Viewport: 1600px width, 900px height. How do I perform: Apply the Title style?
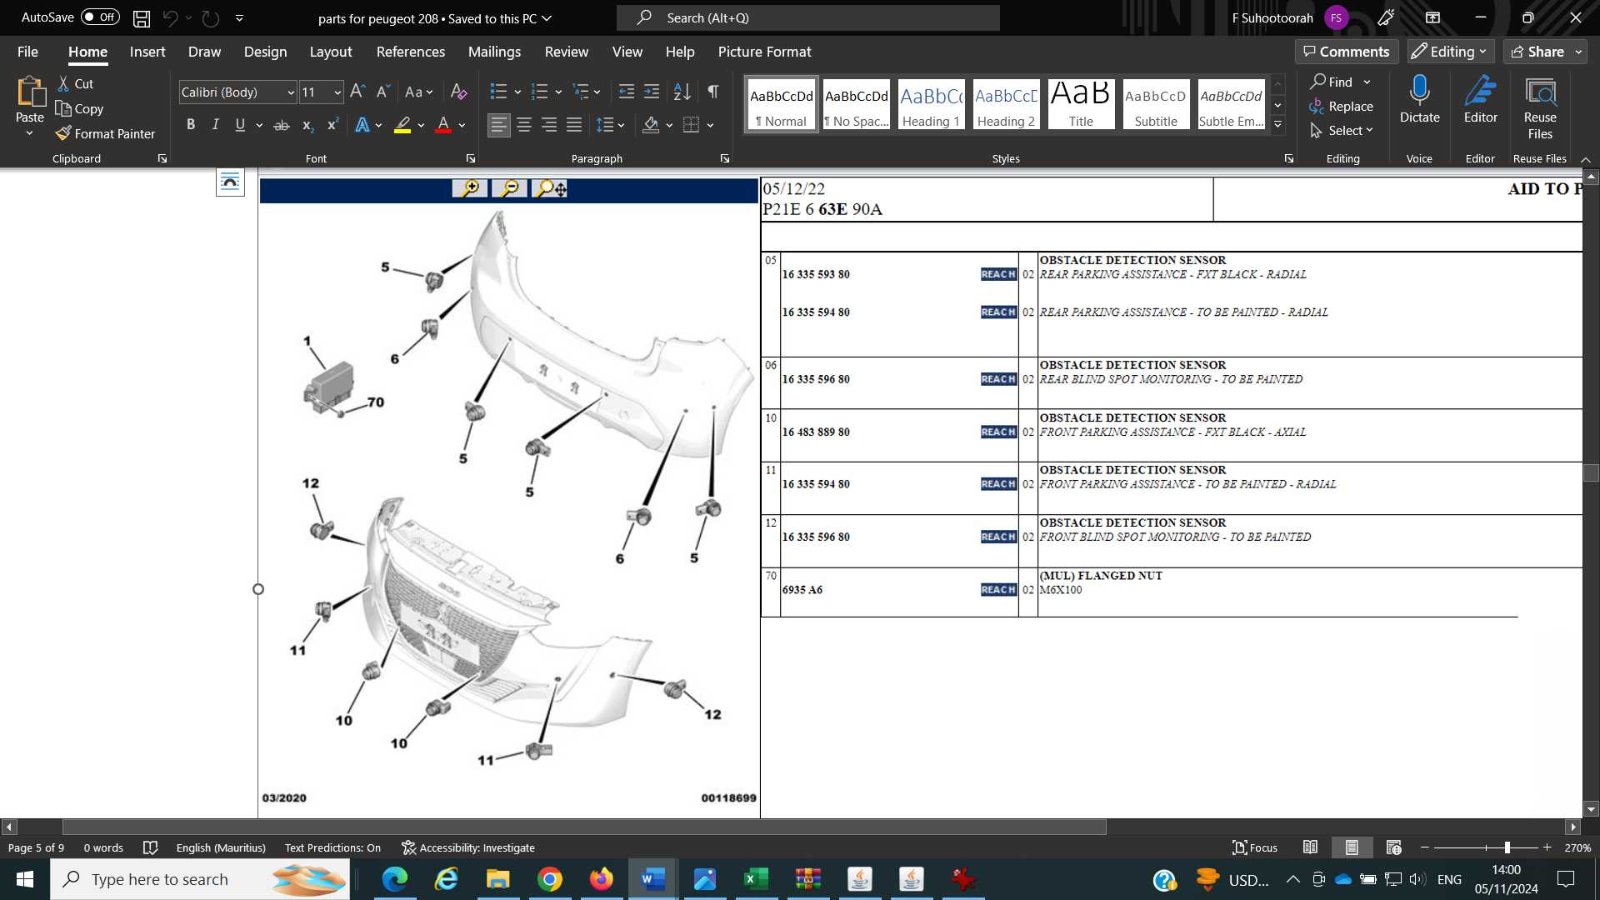point(1081,105)
